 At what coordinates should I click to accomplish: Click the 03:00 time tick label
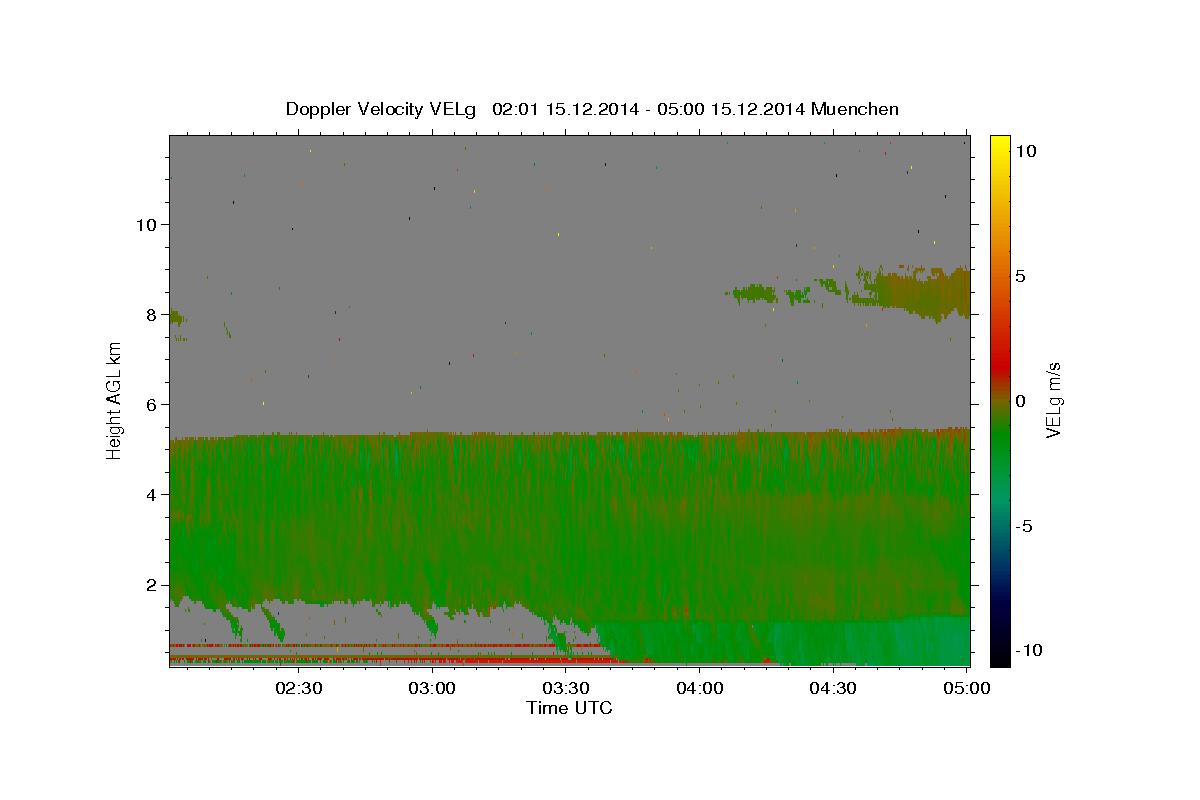point(433,688)
